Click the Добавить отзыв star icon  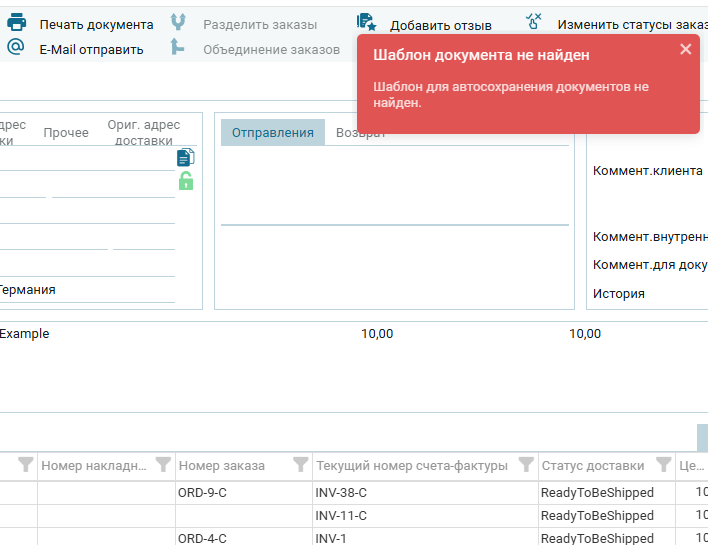pyautogui.click(x=366, y=23)
